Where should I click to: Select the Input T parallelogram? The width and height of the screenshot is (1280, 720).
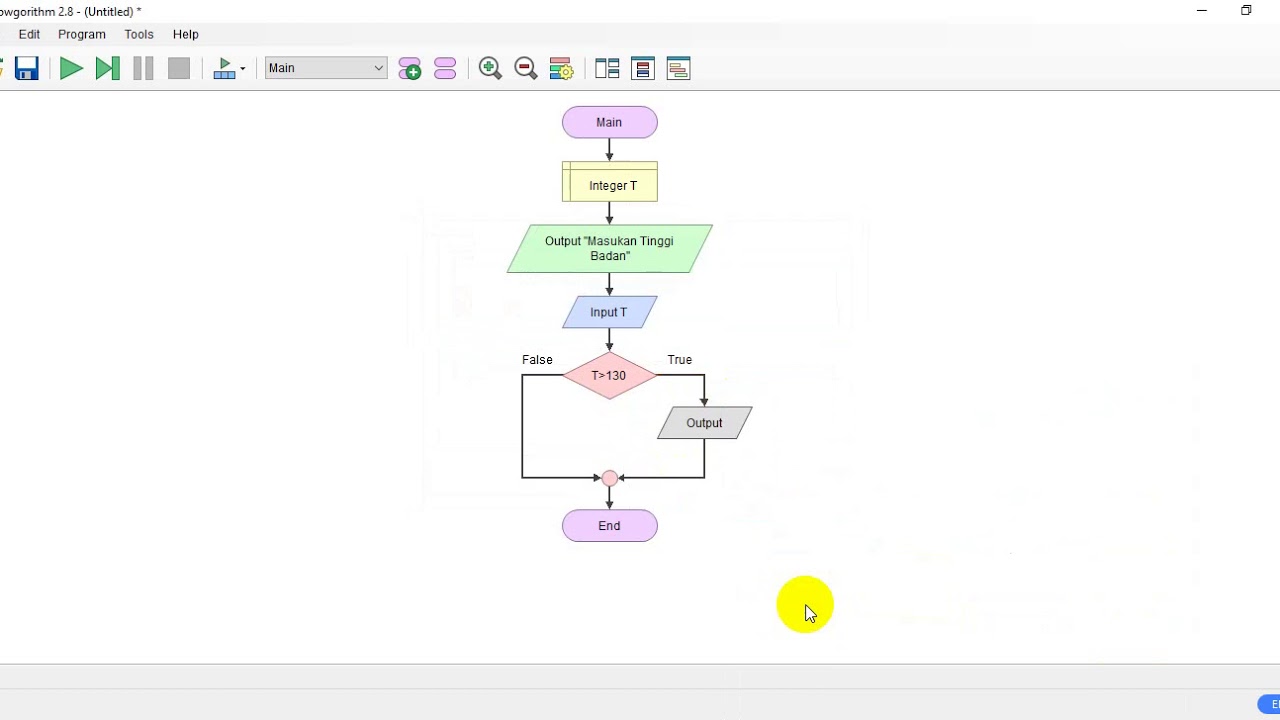pos(609,312)
